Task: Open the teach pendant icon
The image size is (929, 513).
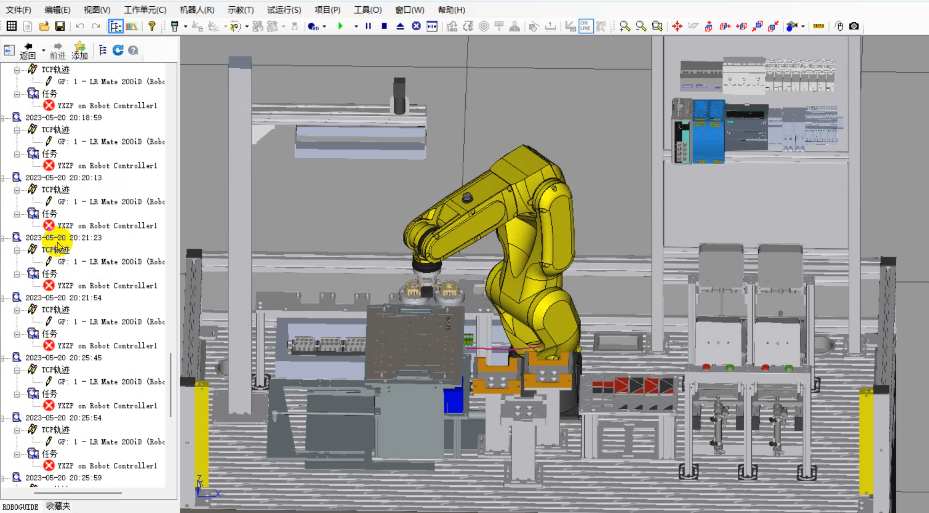Action: tap(175, 26)
